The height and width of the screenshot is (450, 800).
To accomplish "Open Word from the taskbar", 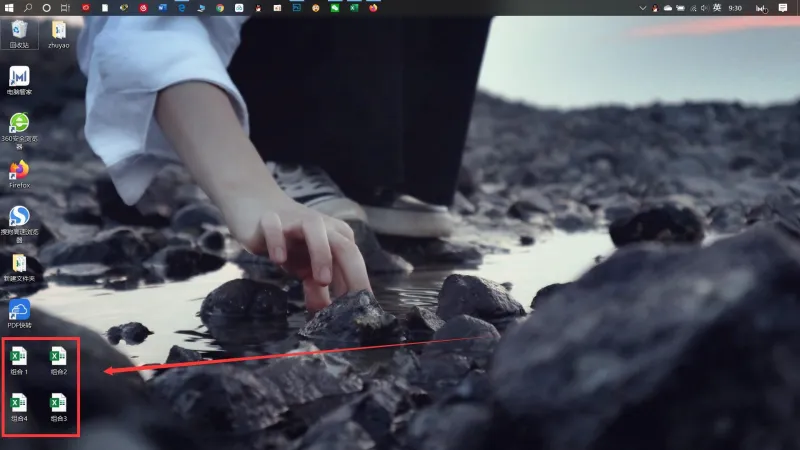I will [162, 8].
